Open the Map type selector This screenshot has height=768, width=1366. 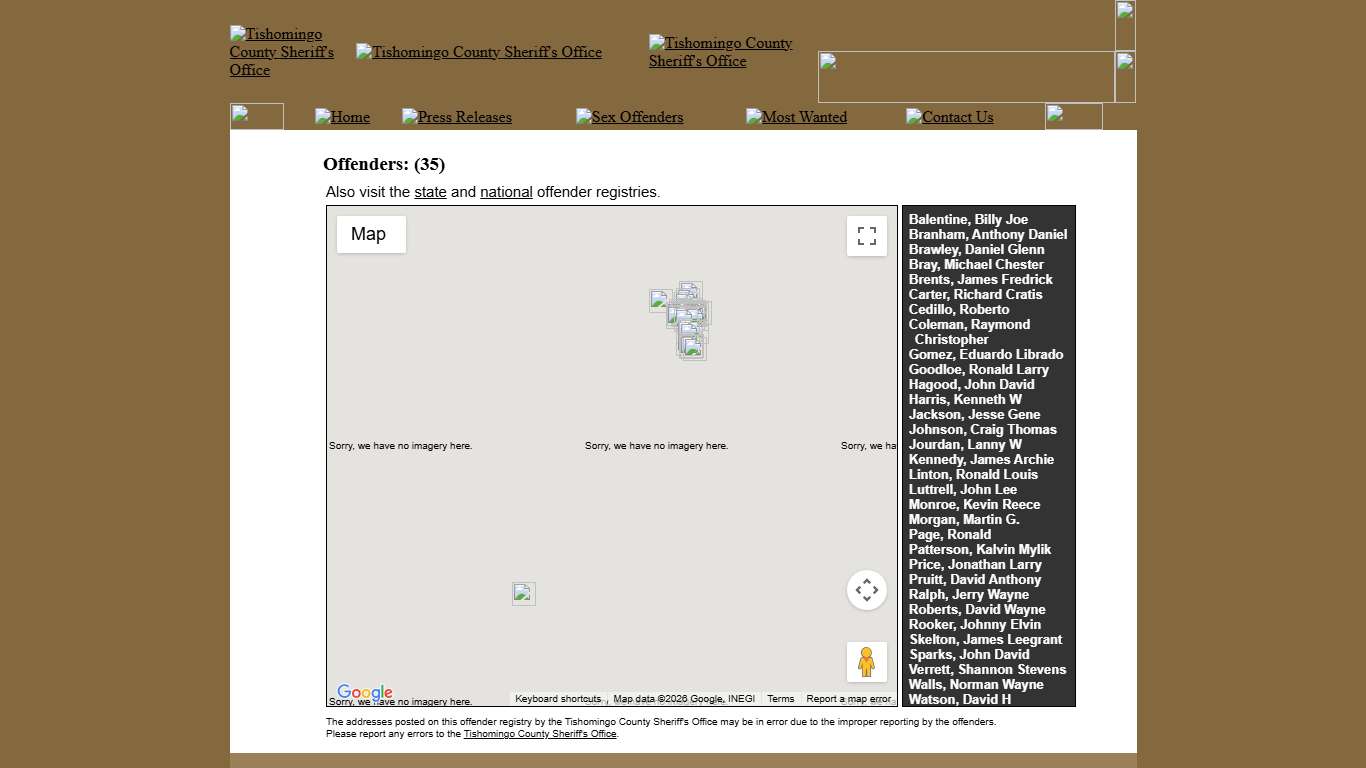pos(369,234)
